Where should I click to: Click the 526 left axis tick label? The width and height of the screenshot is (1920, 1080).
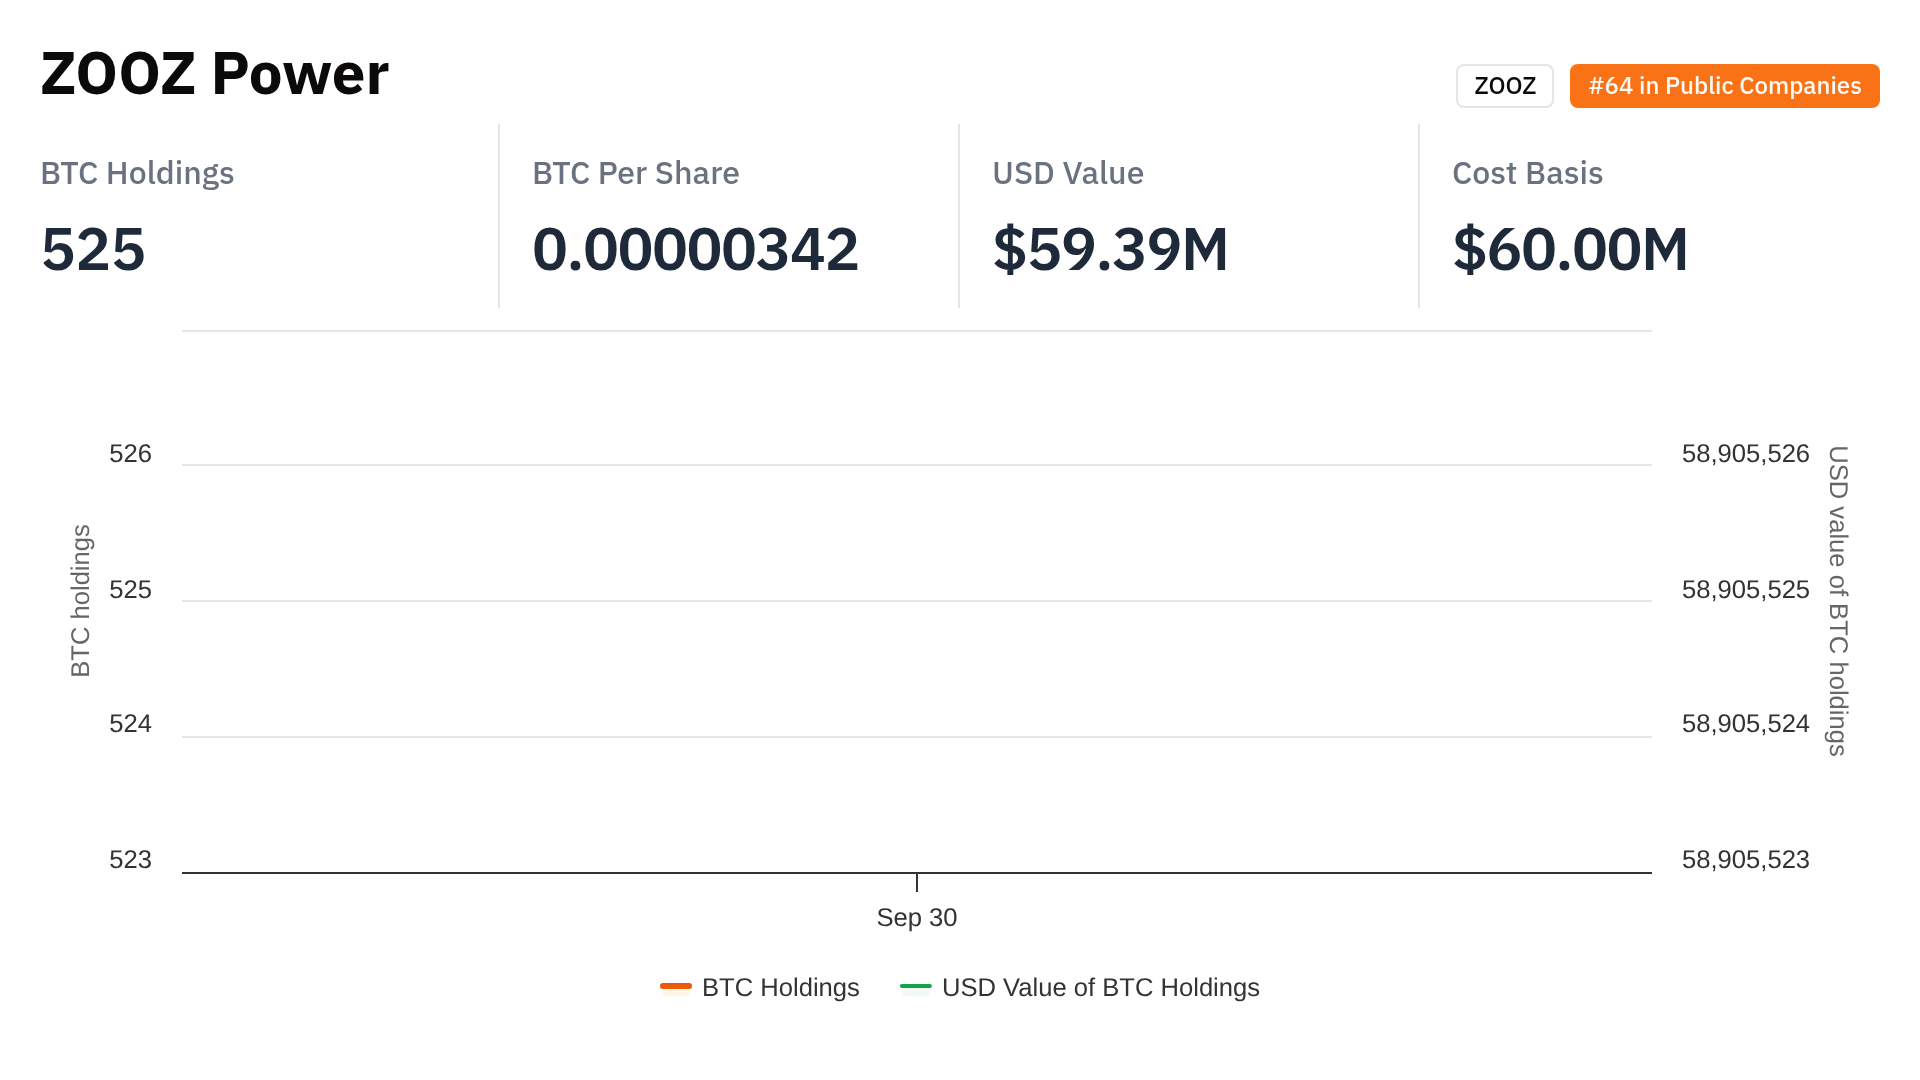(x=130, y=454)
